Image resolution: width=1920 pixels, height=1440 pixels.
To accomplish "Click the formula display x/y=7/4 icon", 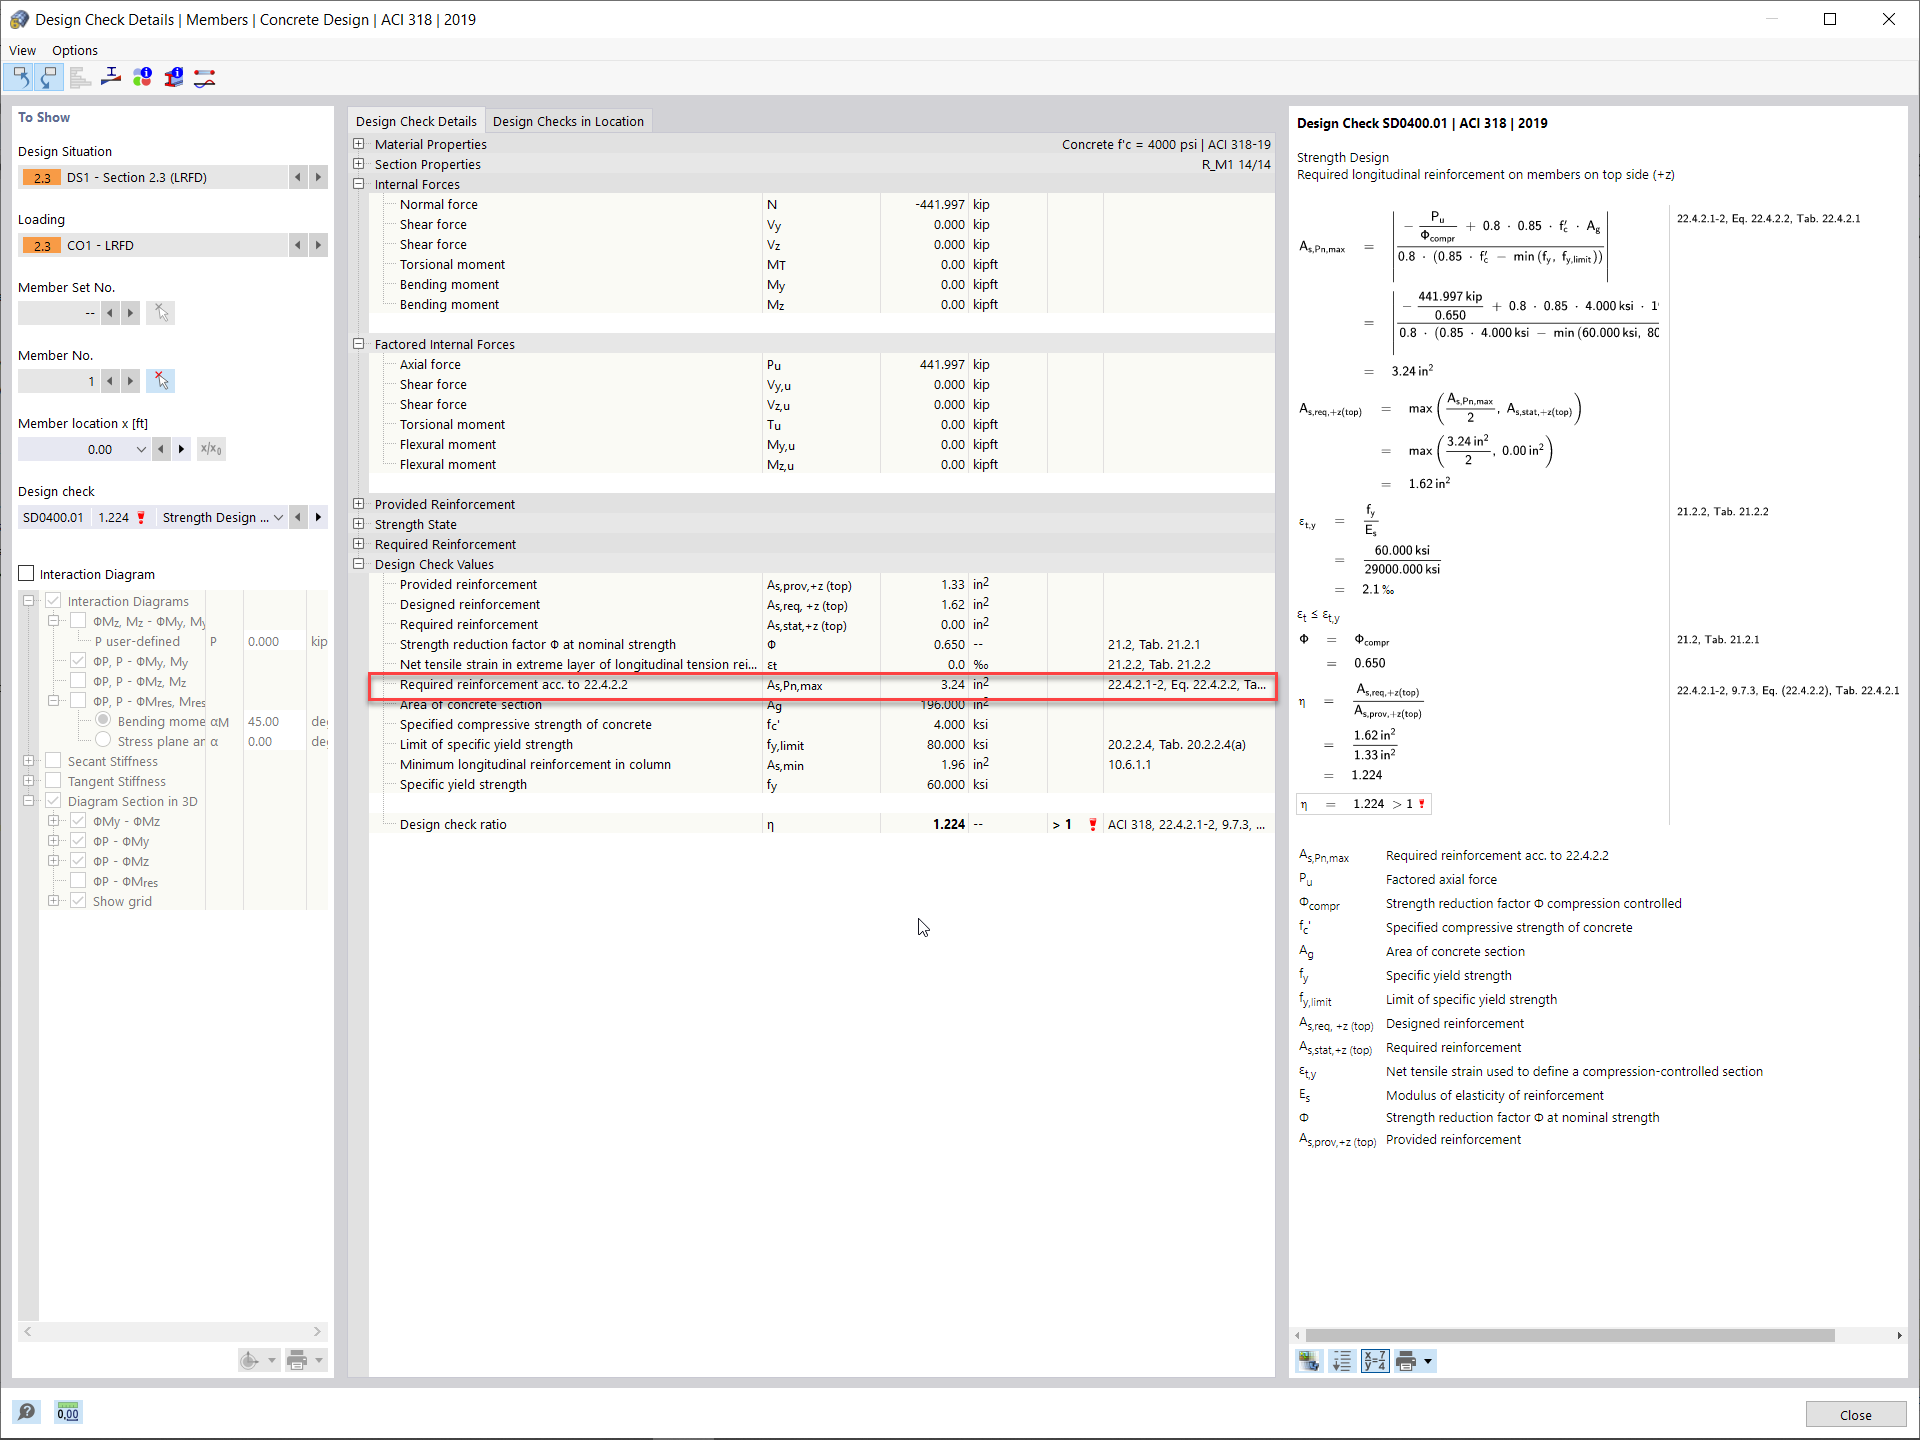I will click(x=1374, y=1361).
